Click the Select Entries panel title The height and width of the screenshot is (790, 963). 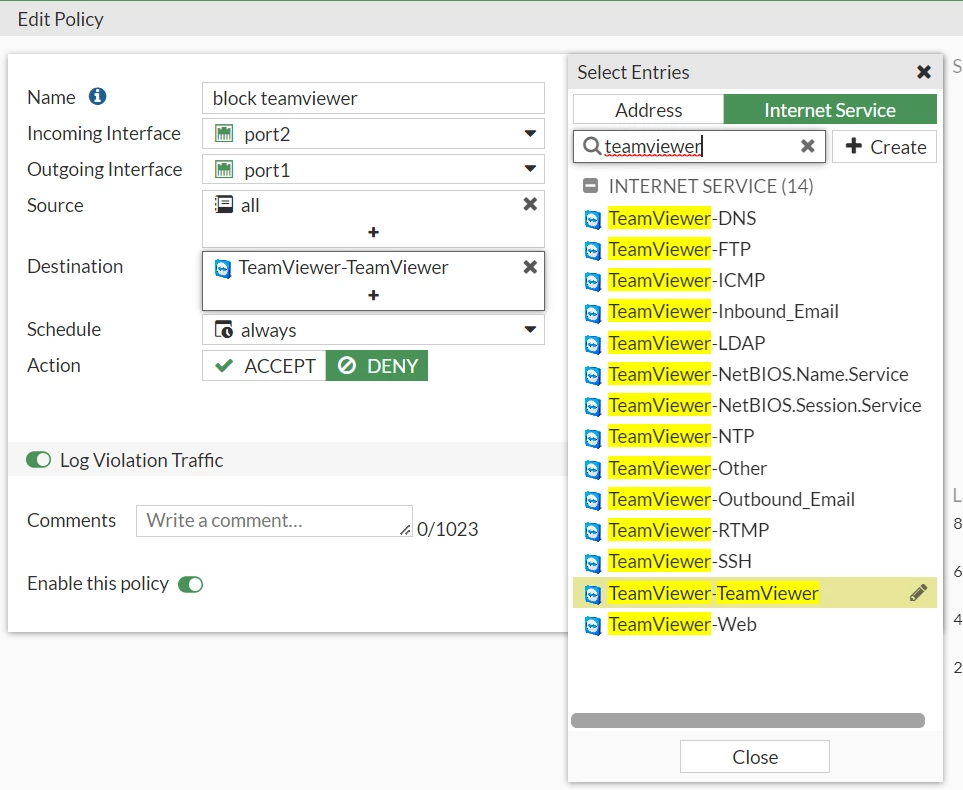tap(633, 72)
